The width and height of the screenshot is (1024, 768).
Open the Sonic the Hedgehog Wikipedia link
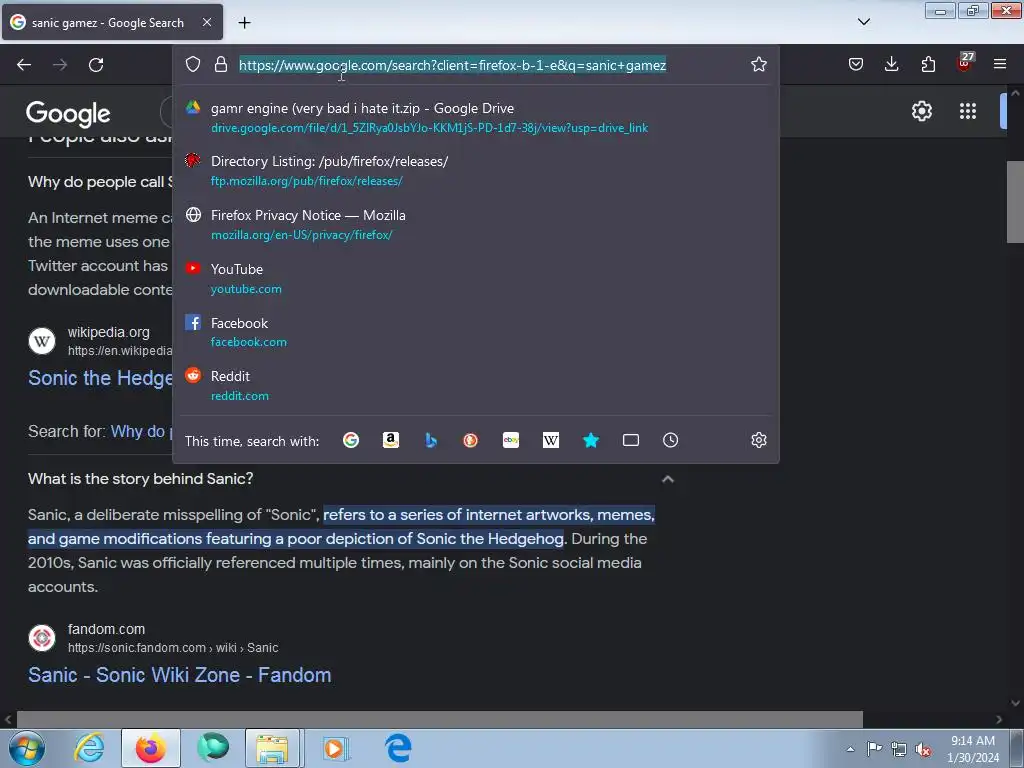click(100, 377)
